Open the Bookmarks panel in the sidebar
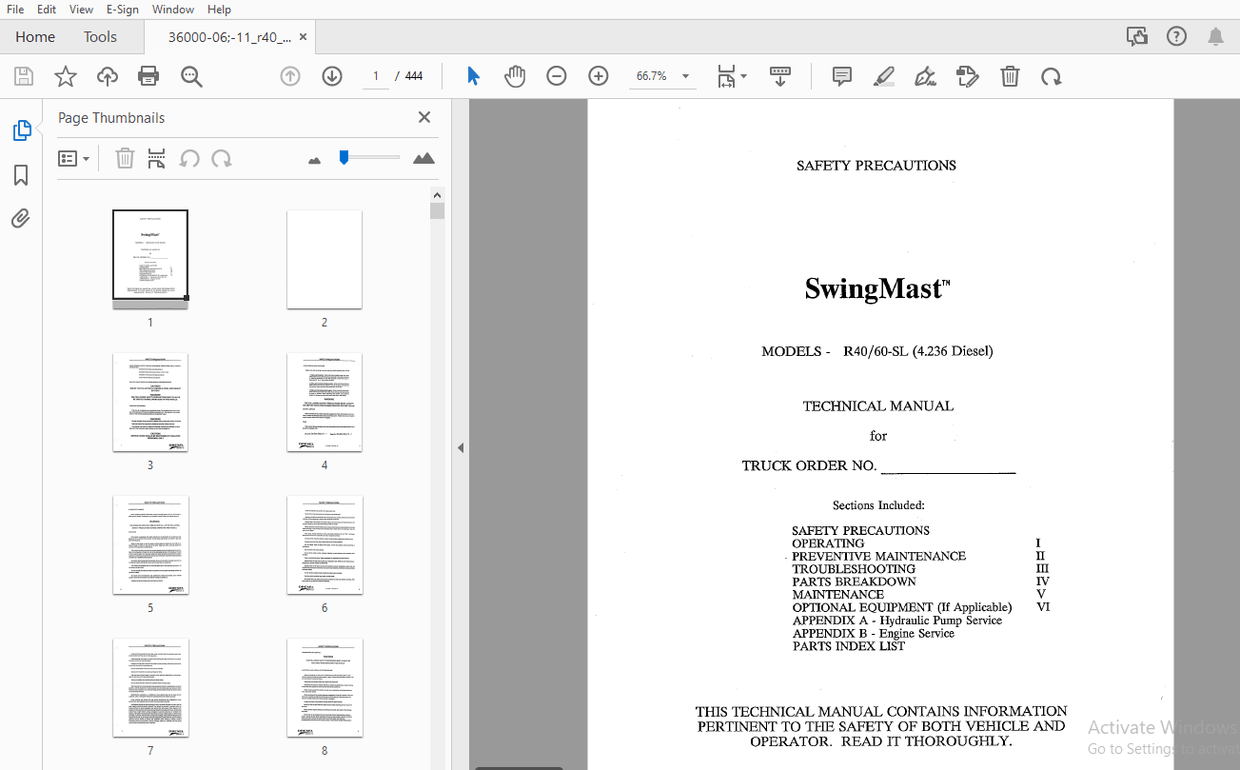 (21, 175)
